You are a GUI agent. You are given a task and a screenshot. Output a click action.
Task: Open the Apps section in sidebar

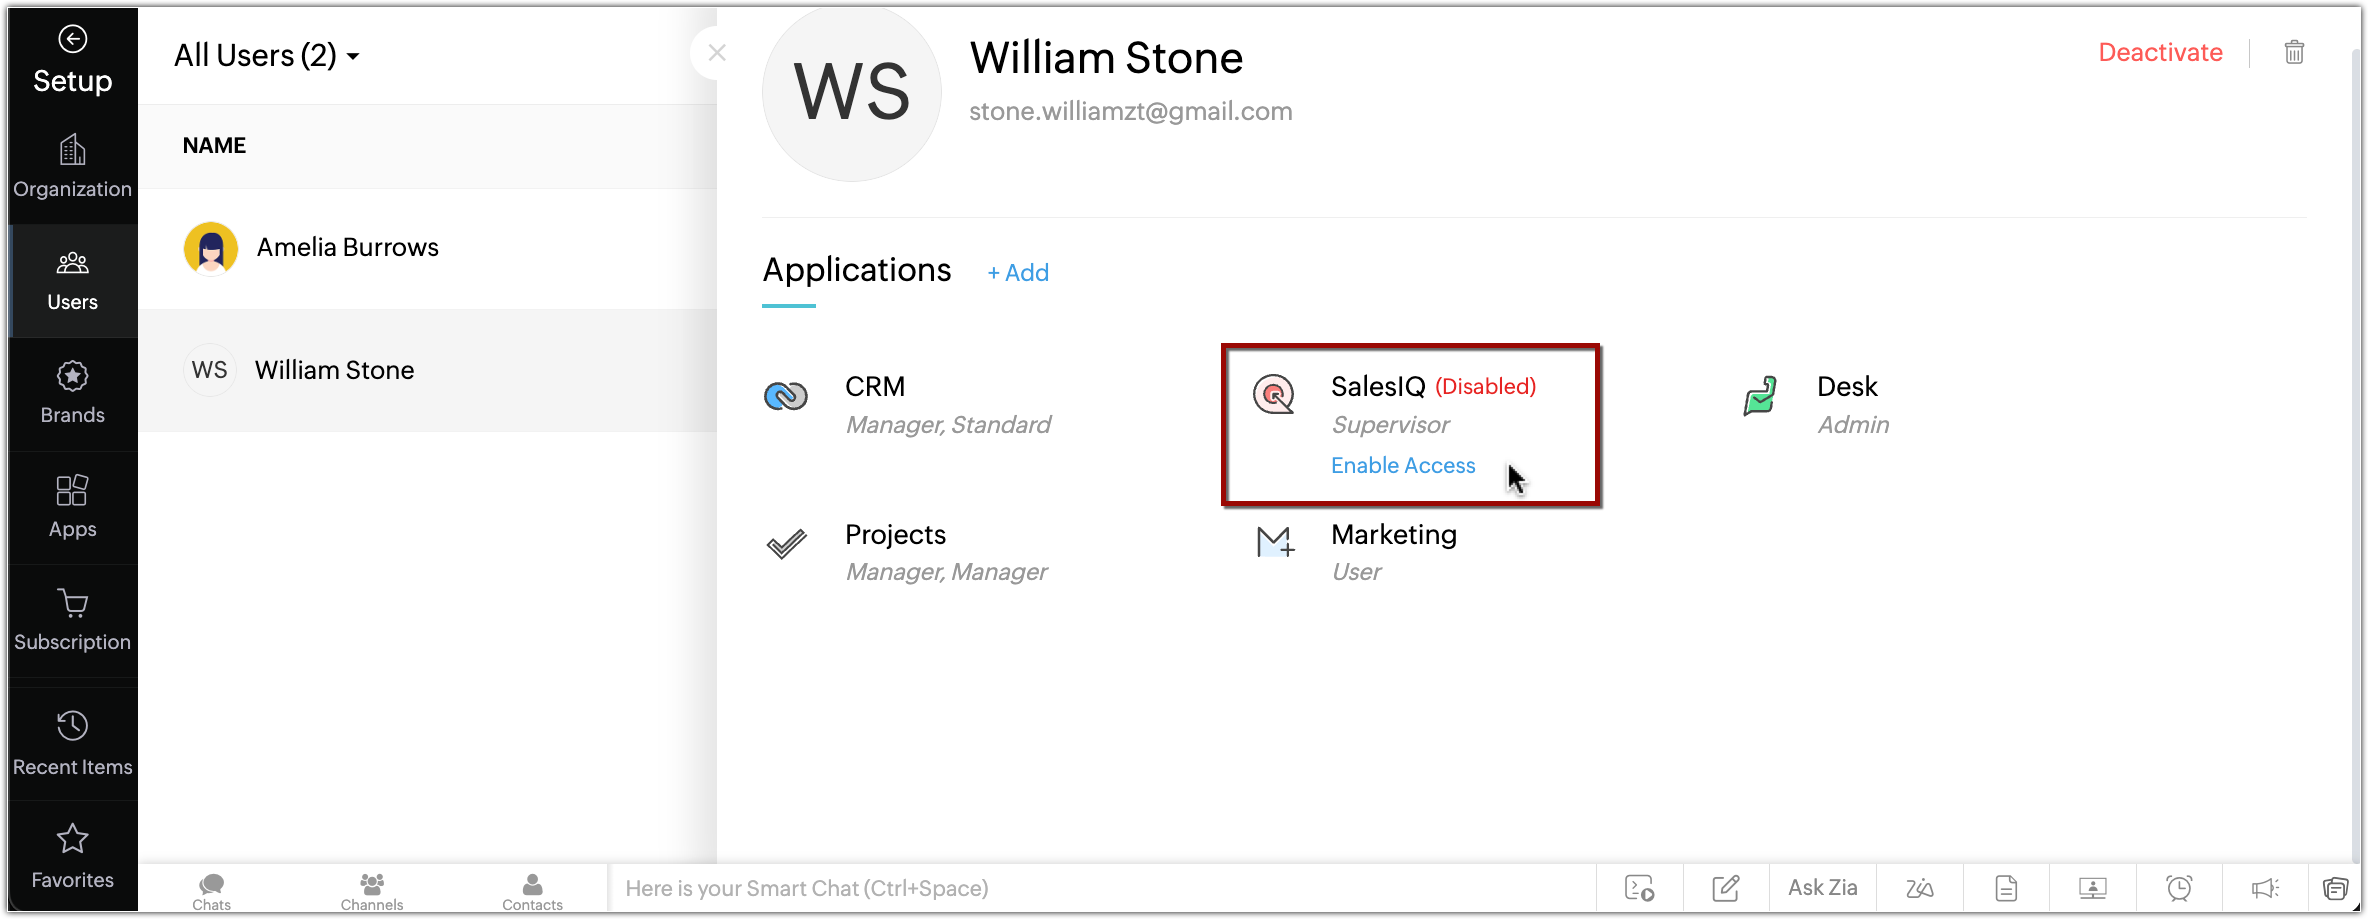click(72, 507)
